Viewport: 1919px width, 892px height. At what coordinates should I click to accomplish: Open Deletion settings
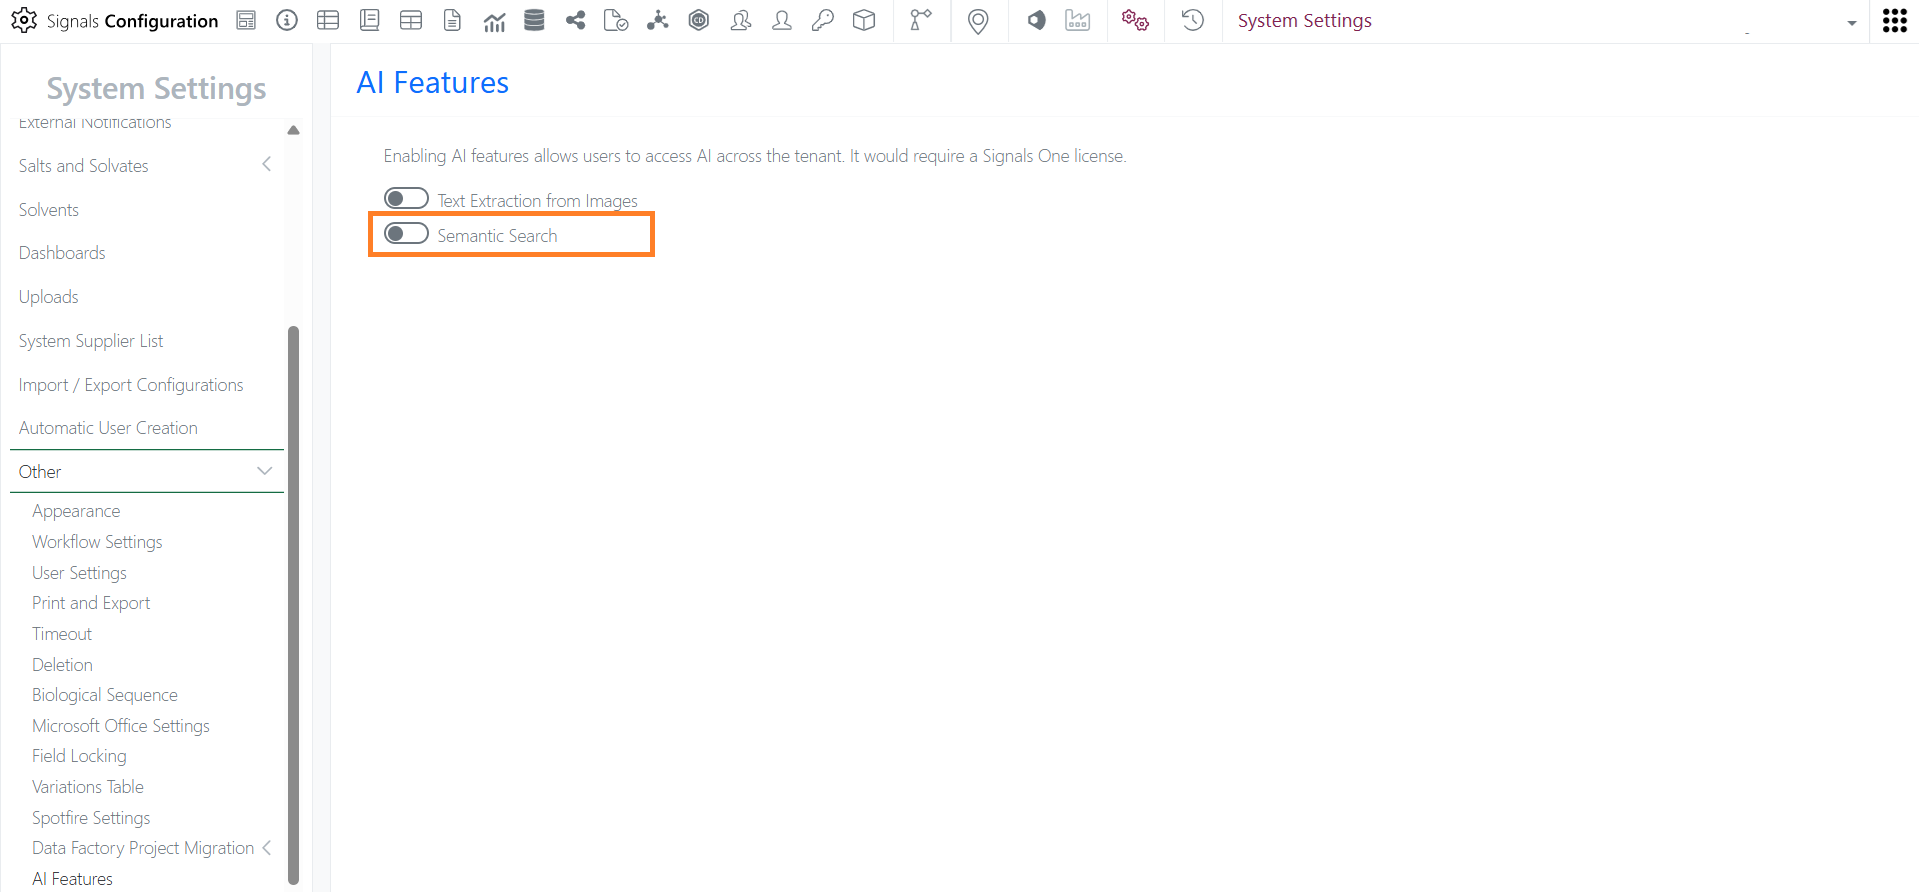click(62, 665)
